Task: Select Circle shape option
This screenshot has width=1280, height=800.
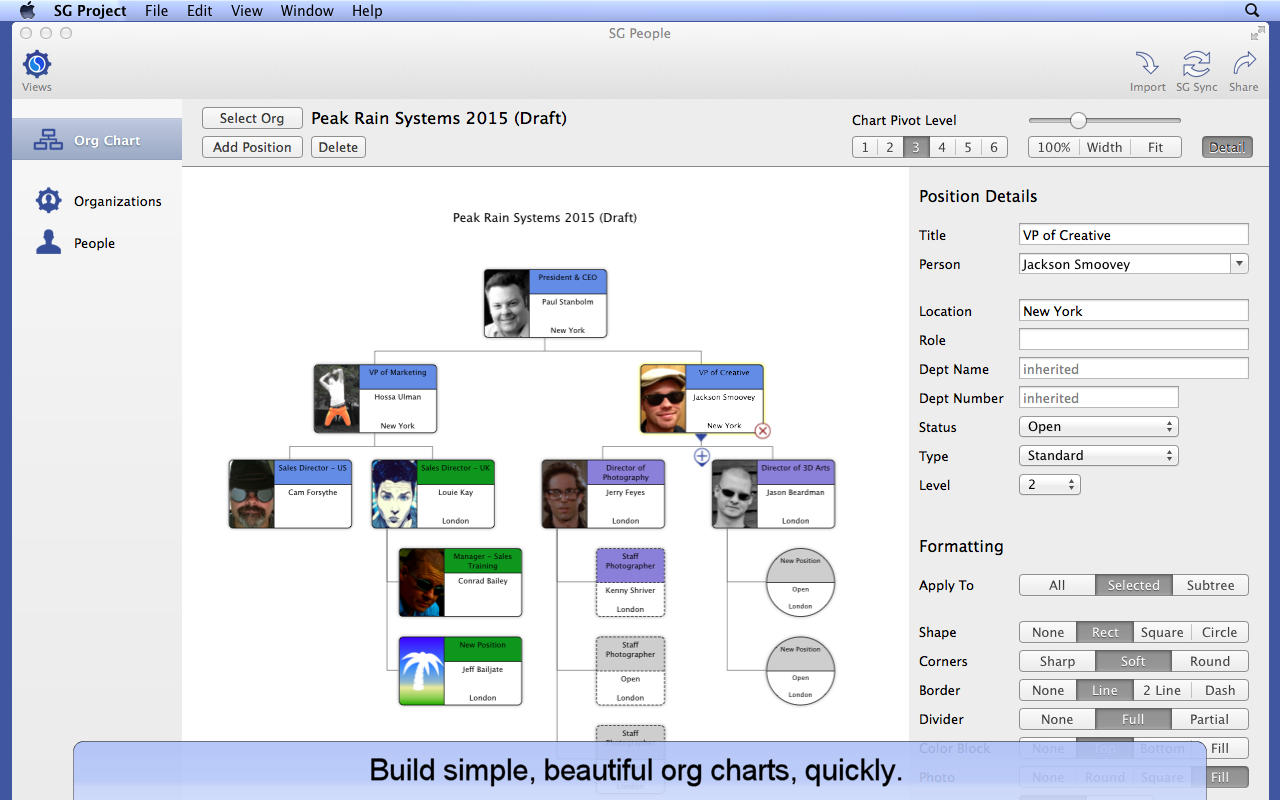Action: (x=1219, y=632)
